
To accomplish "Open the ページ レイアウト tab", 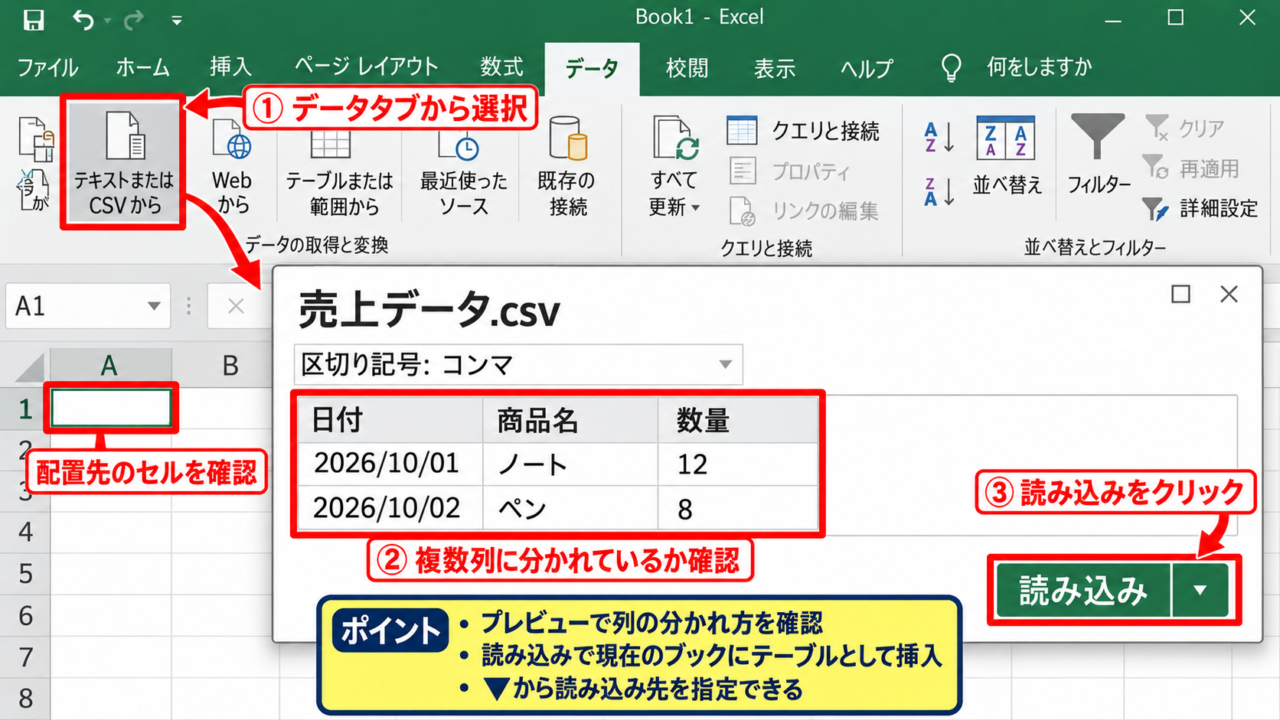I will coord(365,68).
